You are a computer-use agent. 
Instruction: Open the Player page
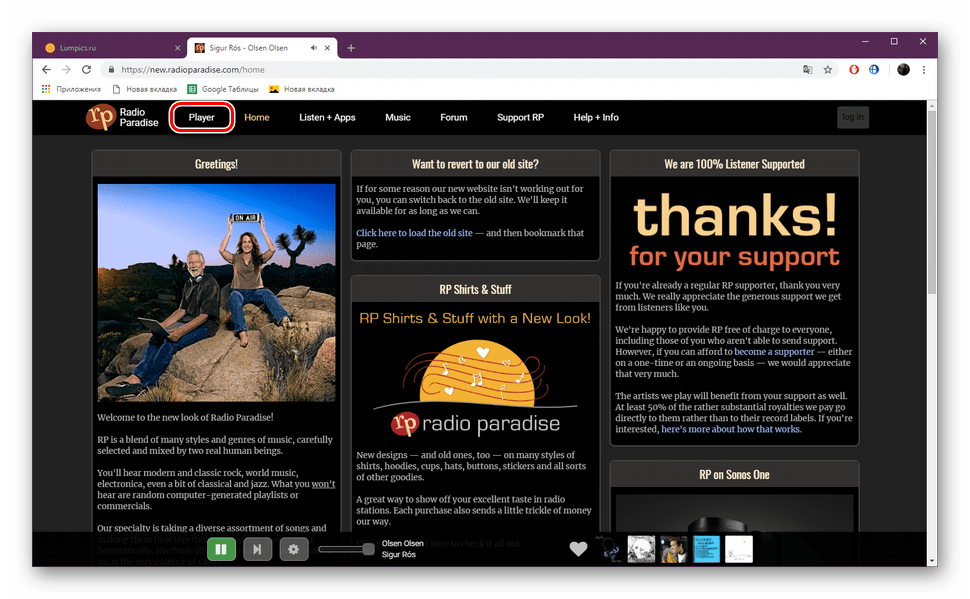202,117
